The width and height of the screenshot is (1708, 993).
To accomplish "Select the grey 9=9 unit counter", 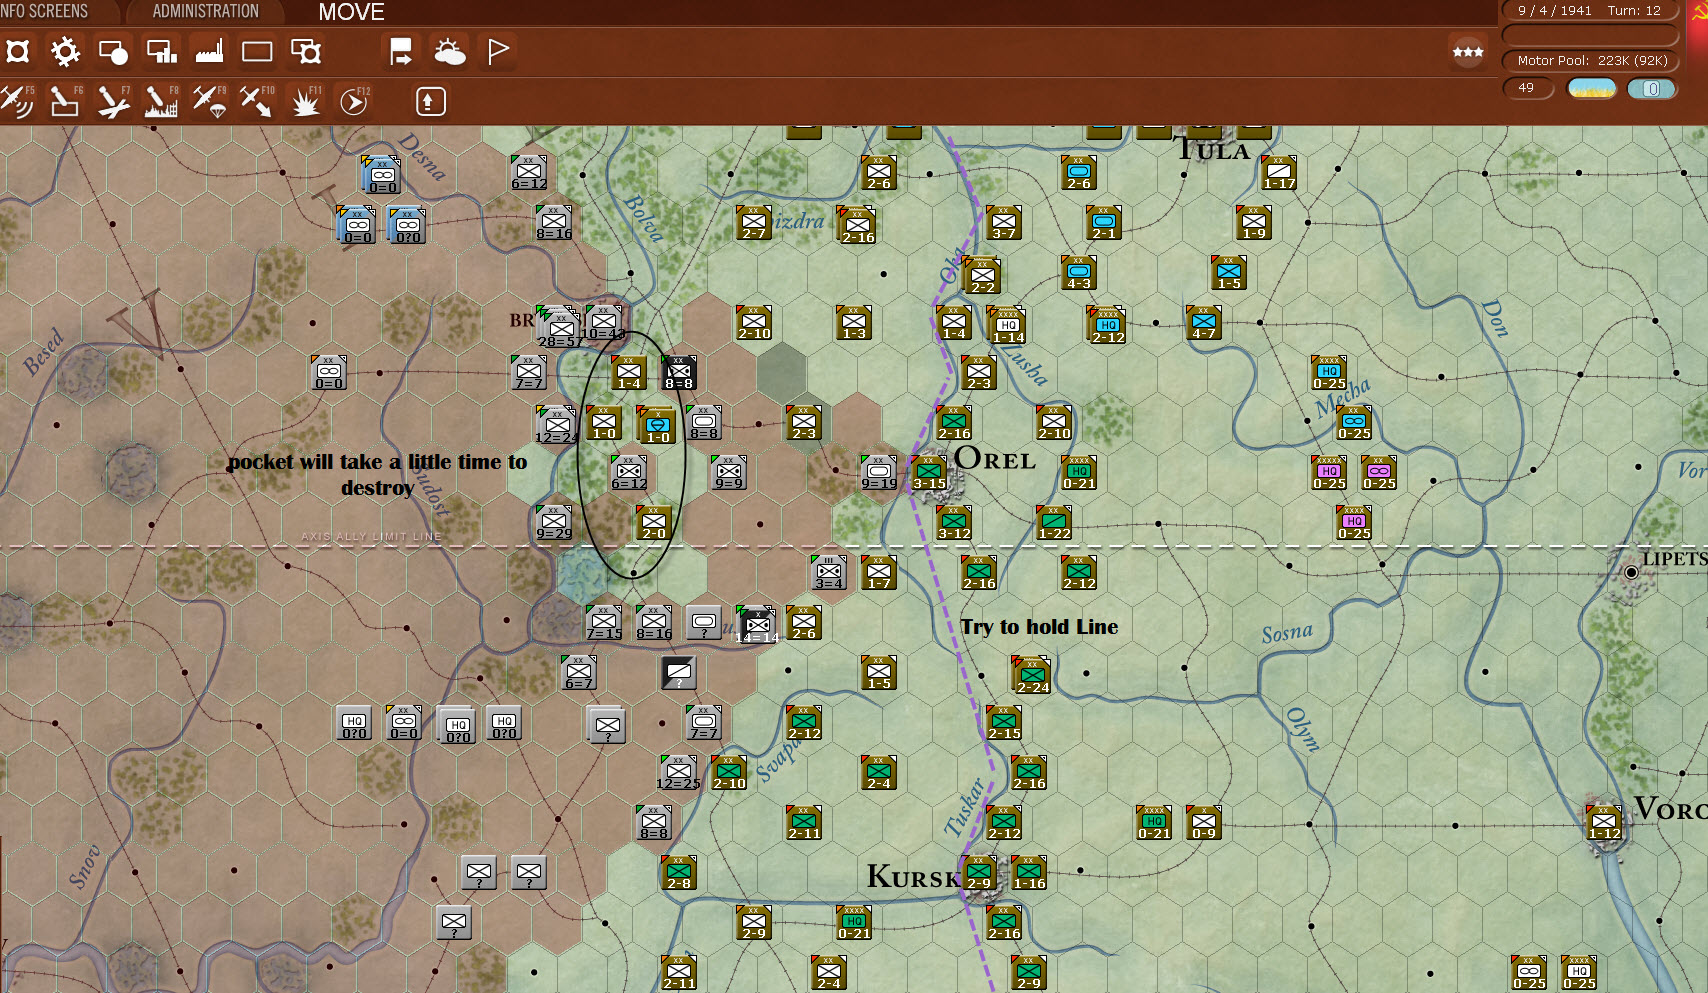I will (x=729, y=472).
